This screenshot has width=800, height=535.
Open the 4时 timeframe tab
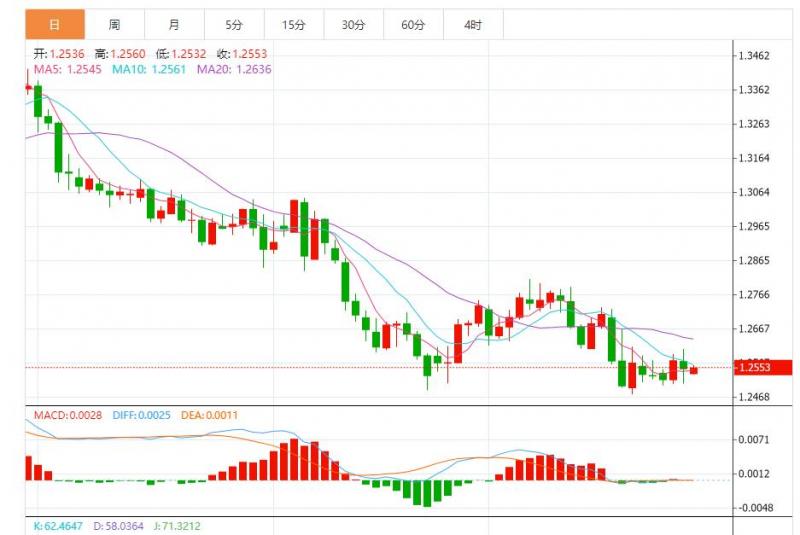click(473, 24)
